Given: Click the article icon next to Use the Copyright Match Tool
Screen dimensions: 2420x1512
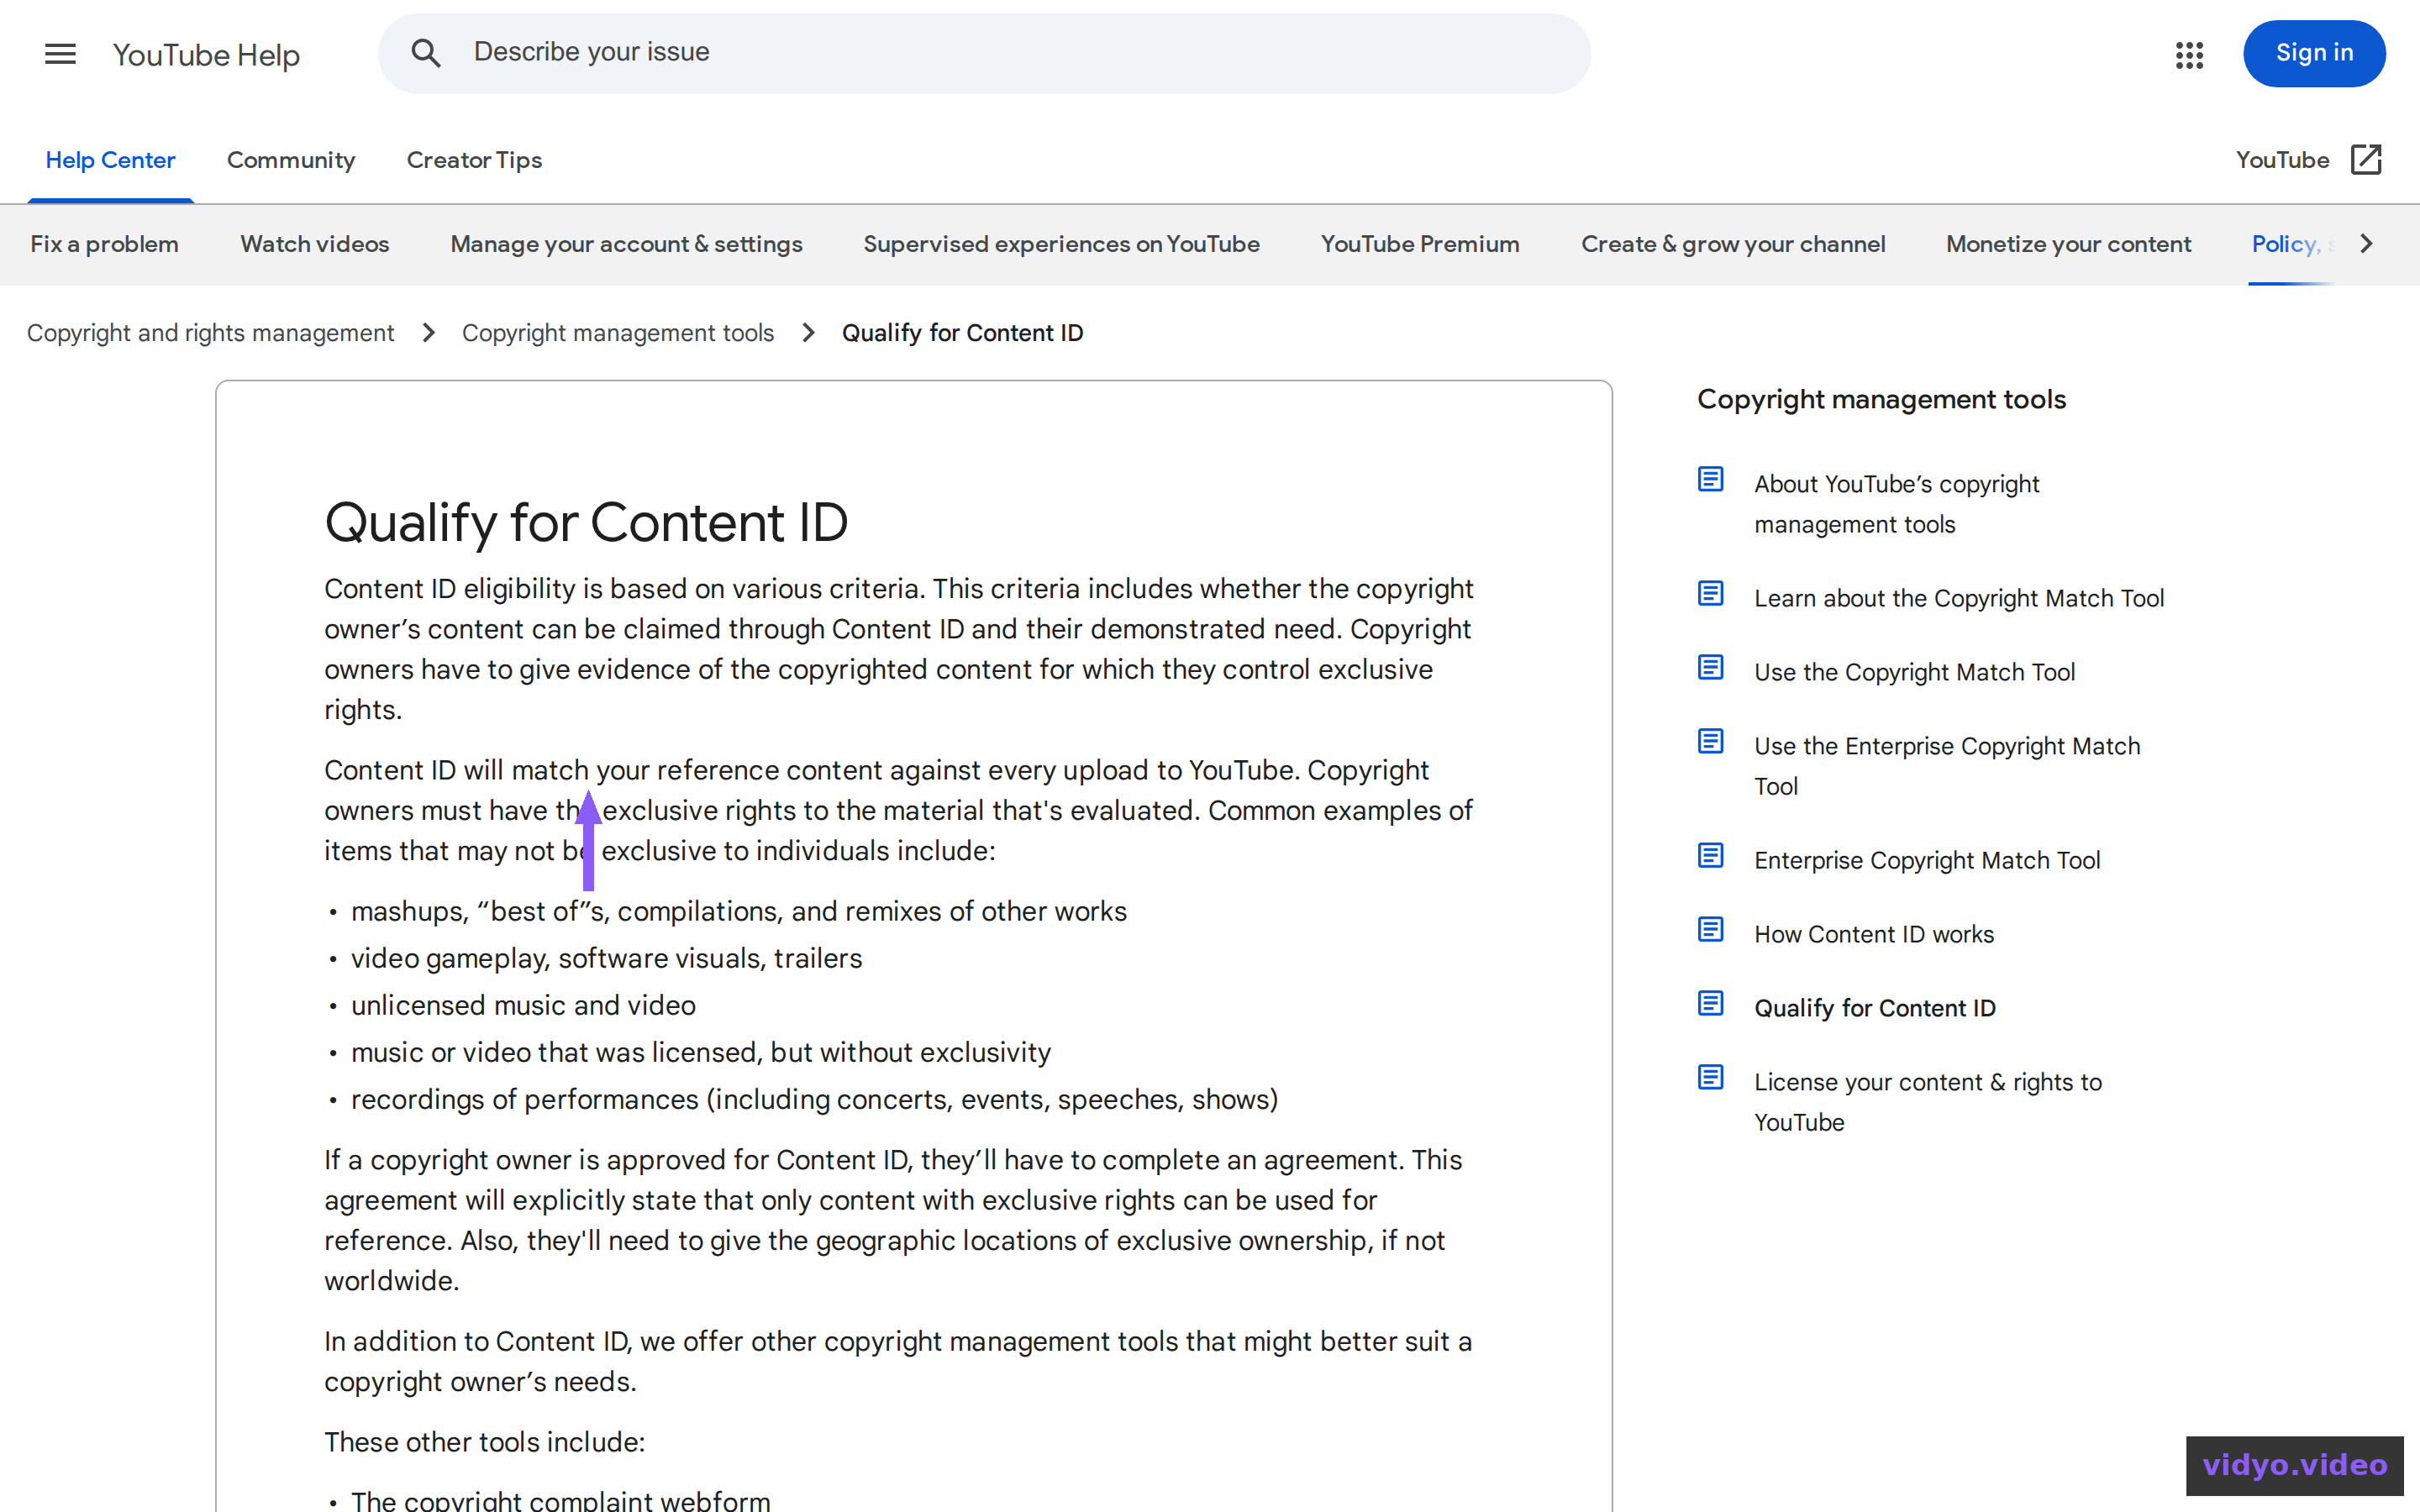Looking at the screenshot, I should (x=1710, y=668).
